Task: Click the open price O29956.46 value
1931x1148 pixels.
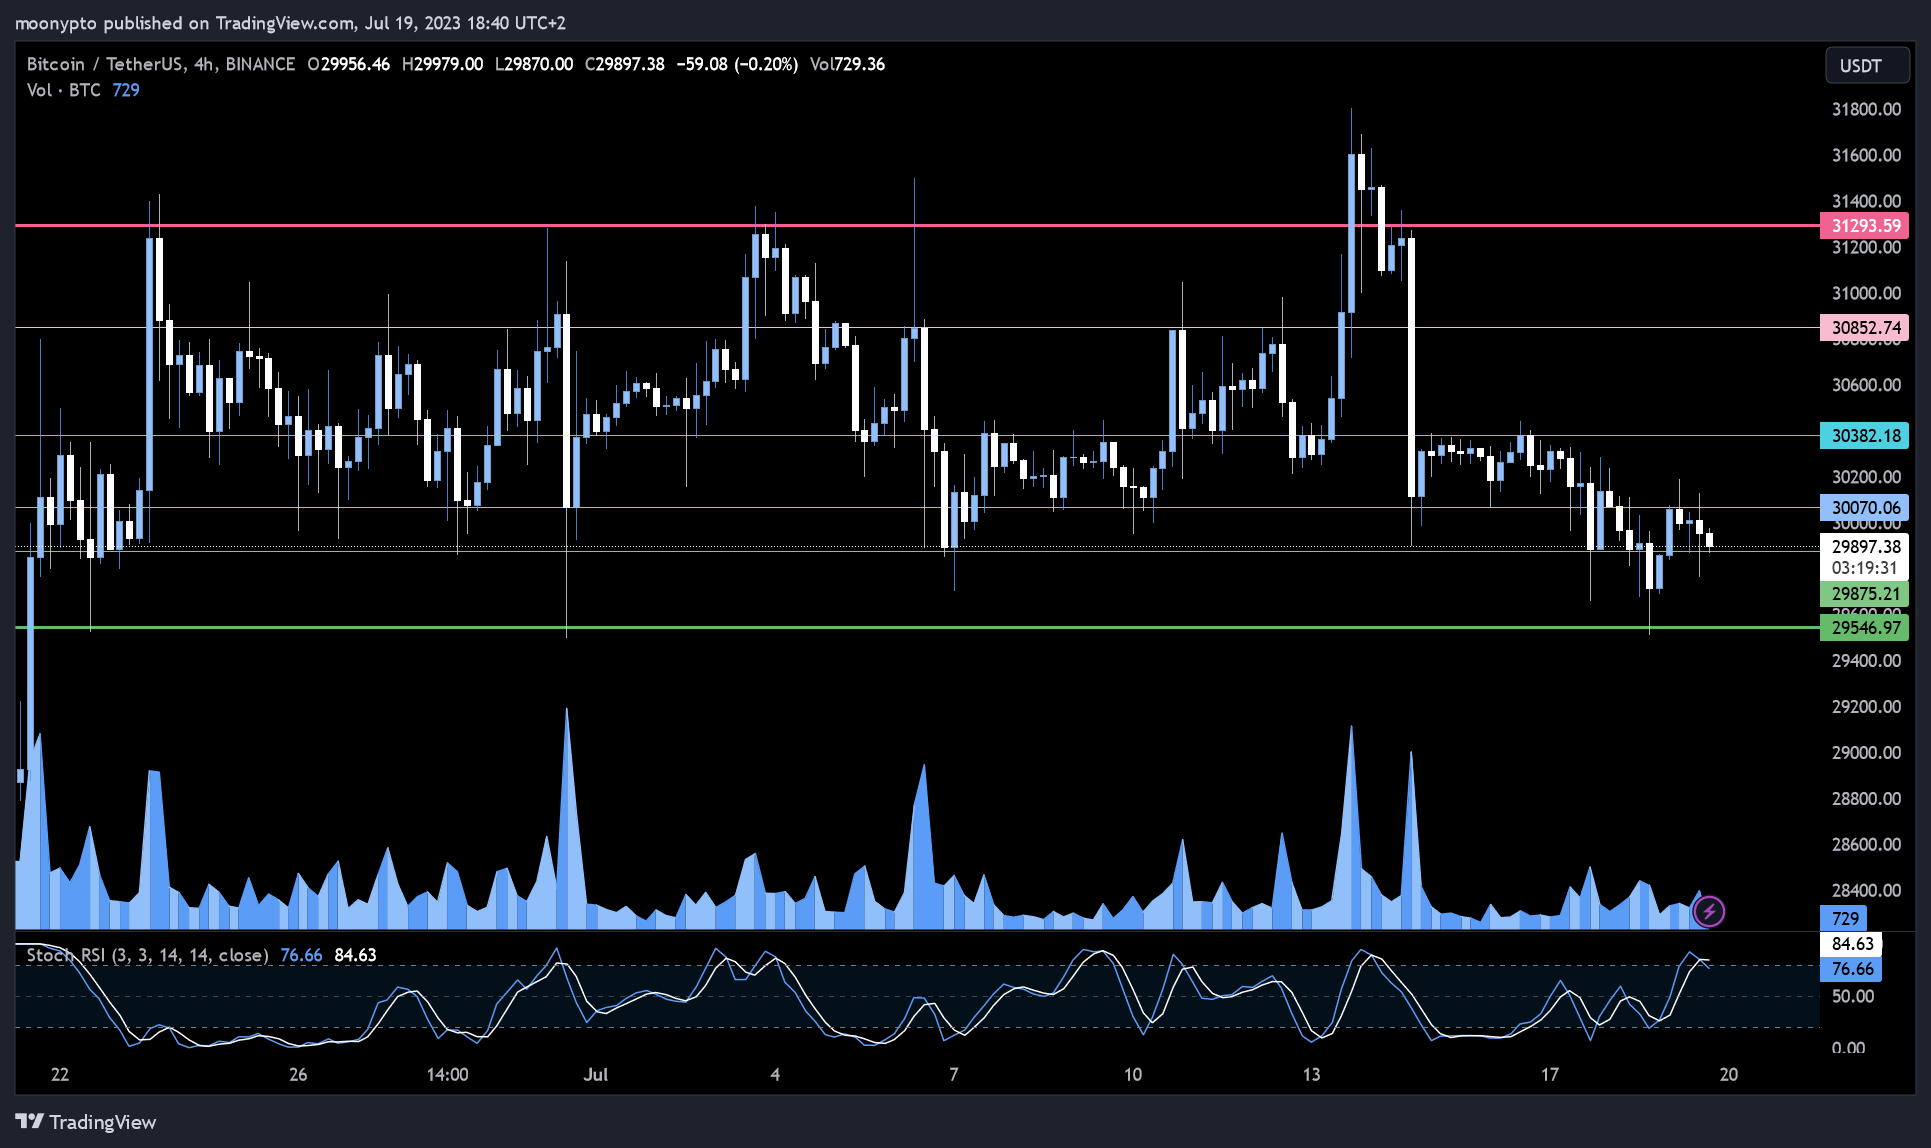Action: pyautogui.click(x=349, y=64)
